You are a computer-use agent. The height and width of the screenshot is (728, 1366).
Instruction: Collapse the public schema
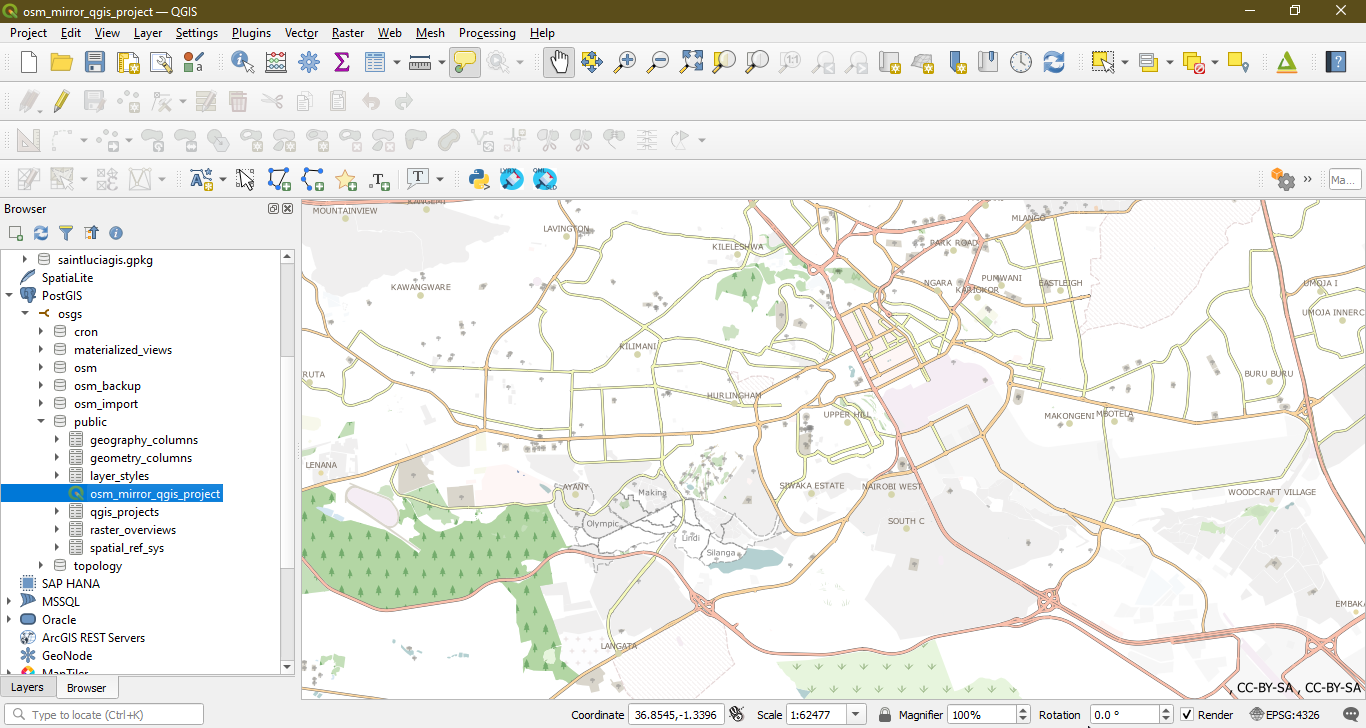(41, 422)
